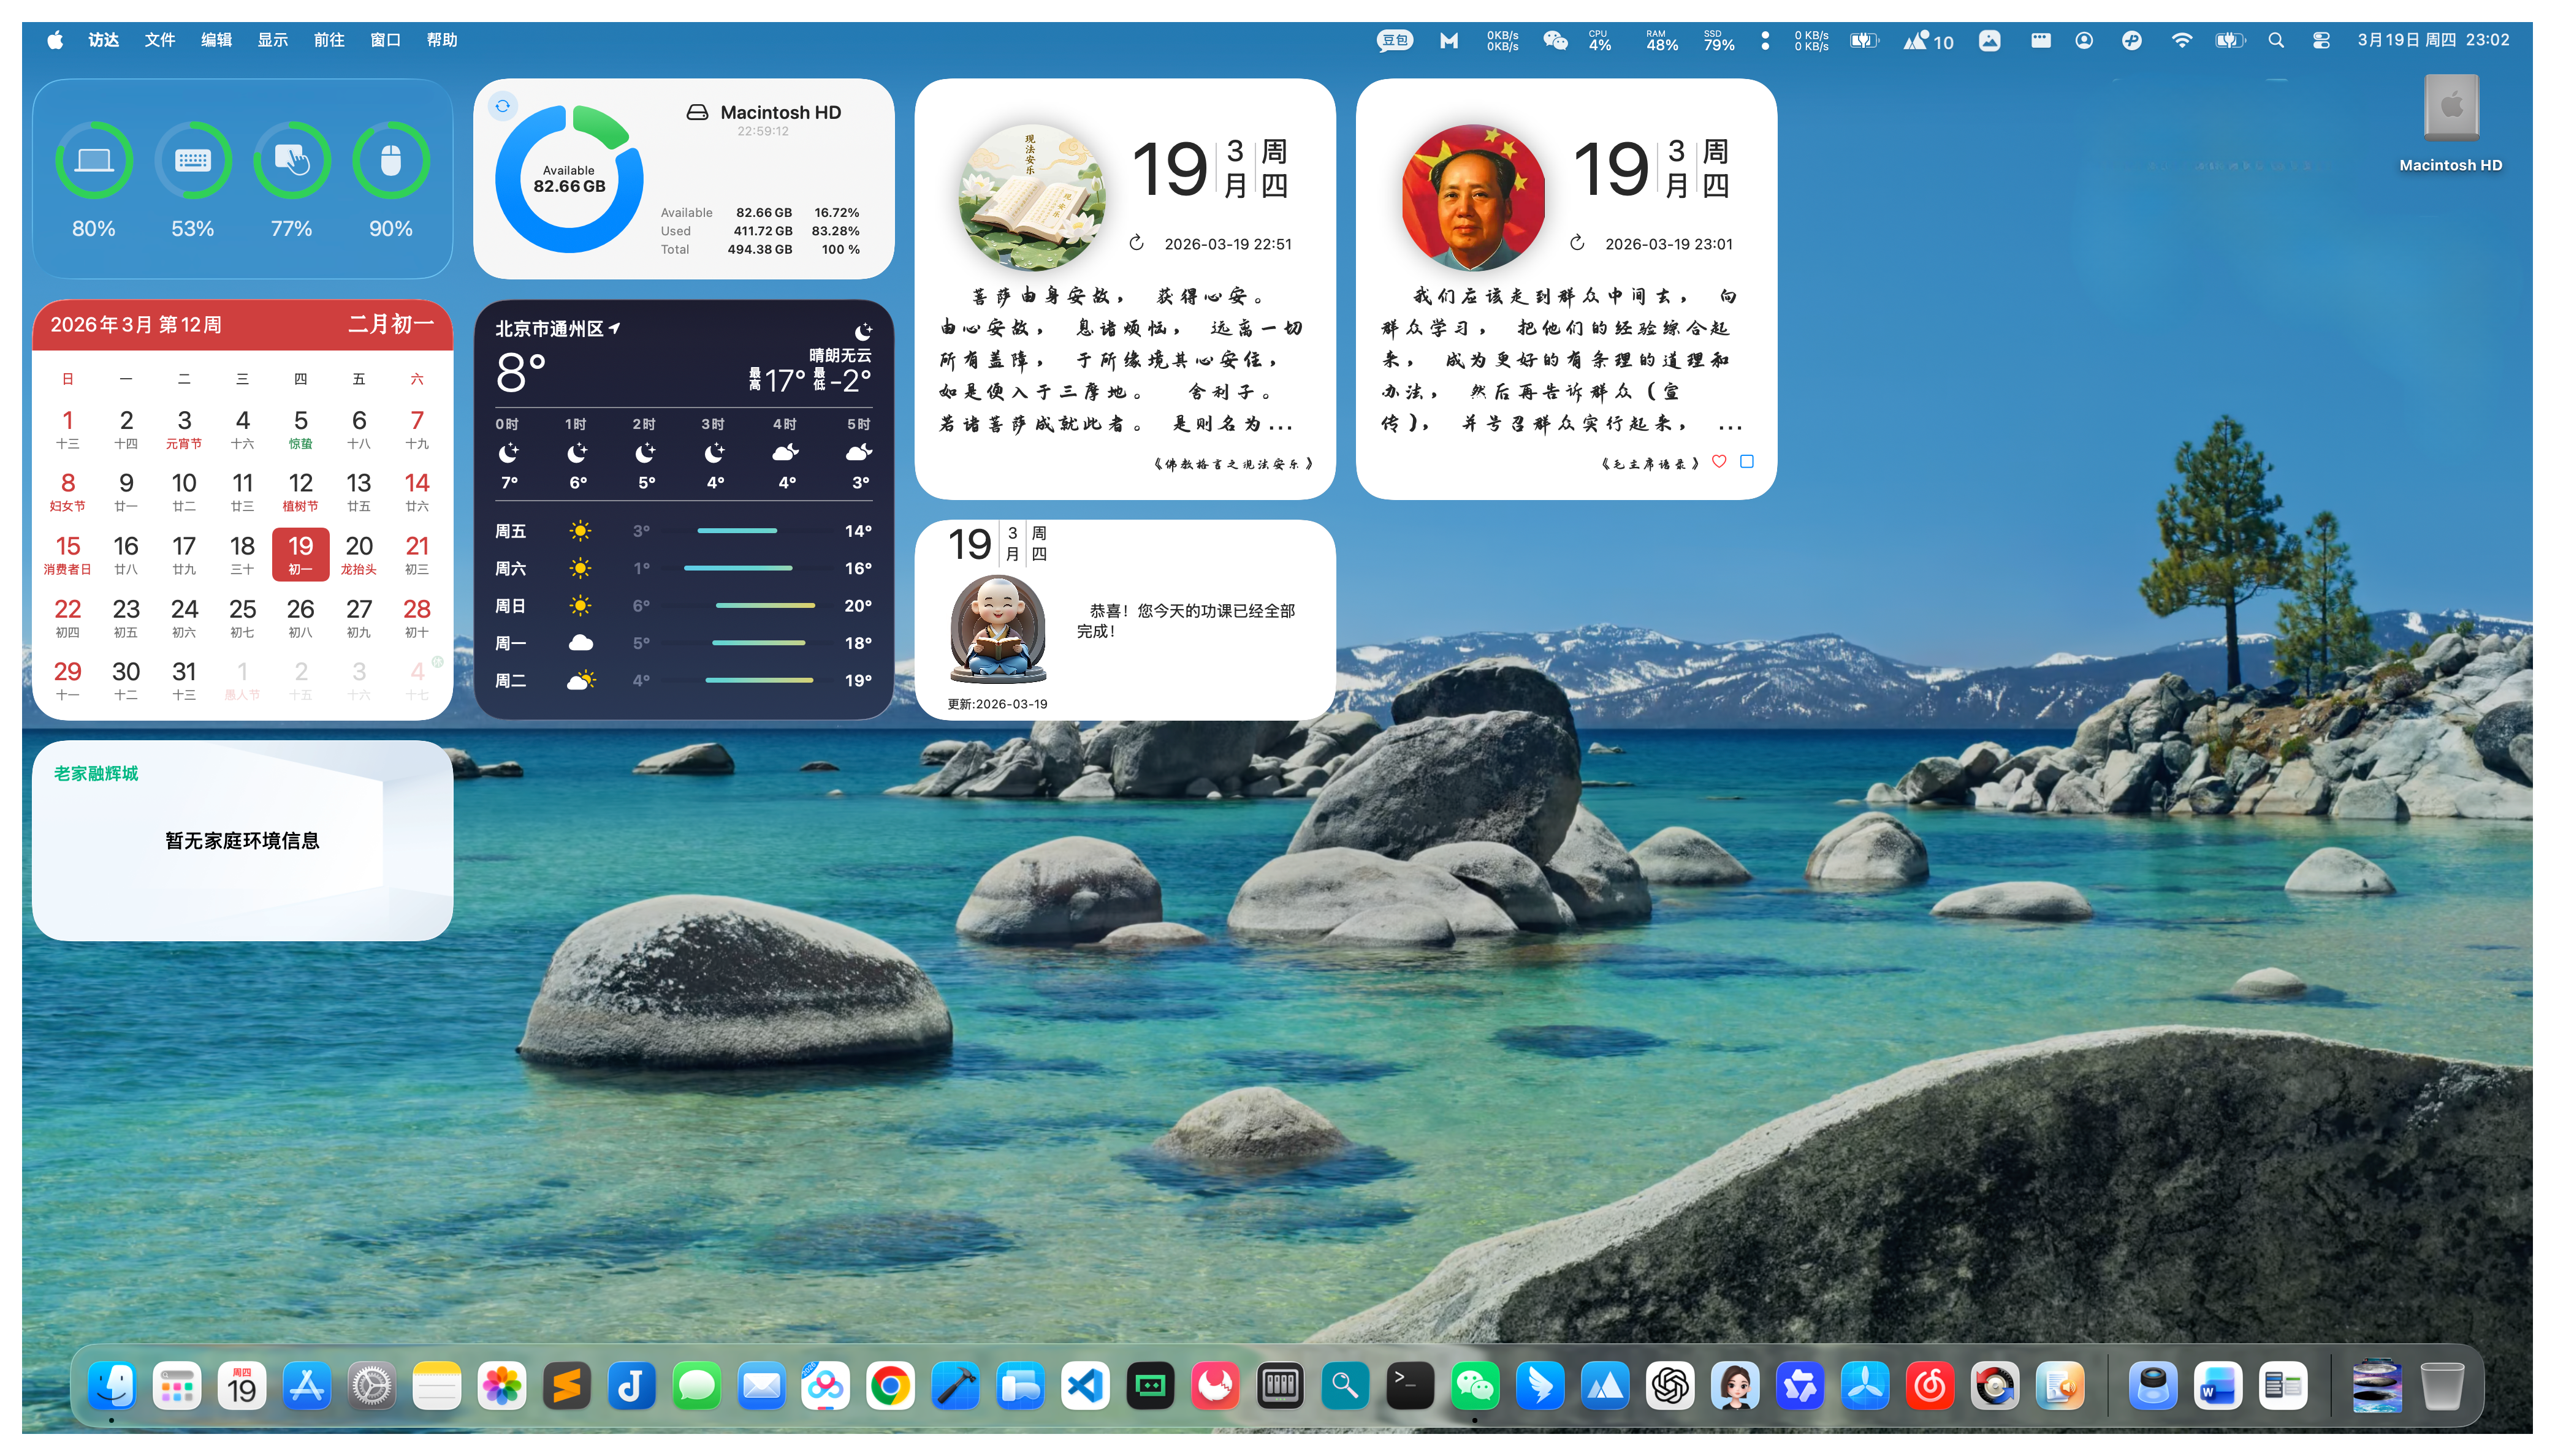Open the 窗口 menu

[385, 40]
